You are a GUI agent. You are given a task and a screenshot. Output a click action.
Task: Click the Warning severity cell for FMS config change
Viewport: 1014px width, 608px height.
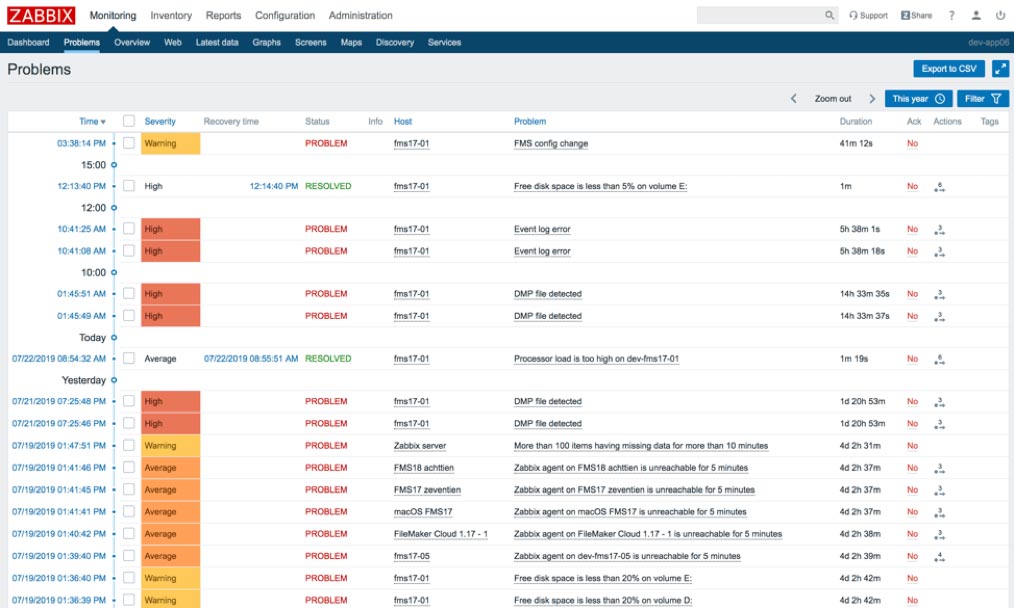(x=171, y=143)
